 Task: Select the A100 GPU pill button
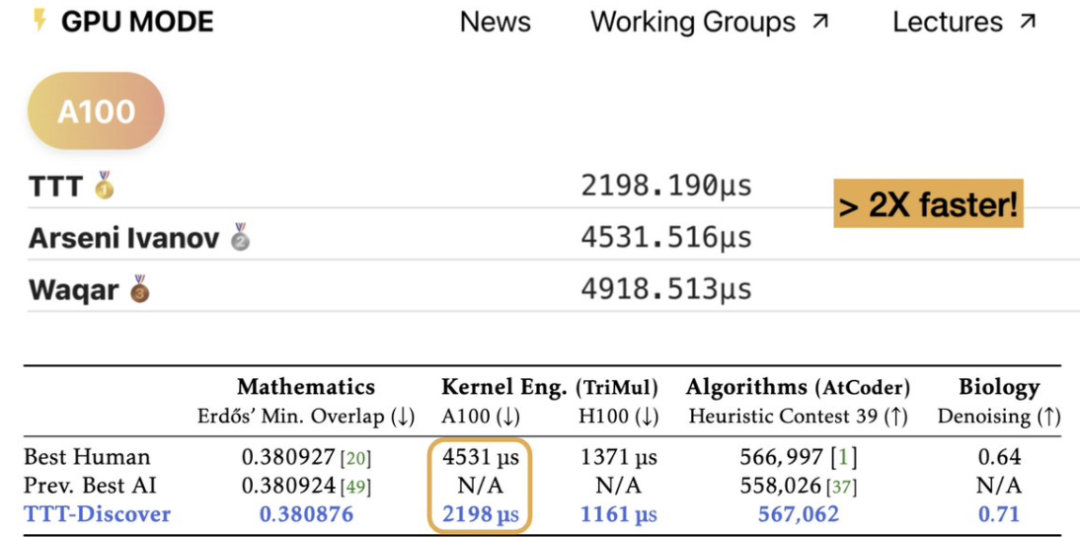[x=96, y=111]
